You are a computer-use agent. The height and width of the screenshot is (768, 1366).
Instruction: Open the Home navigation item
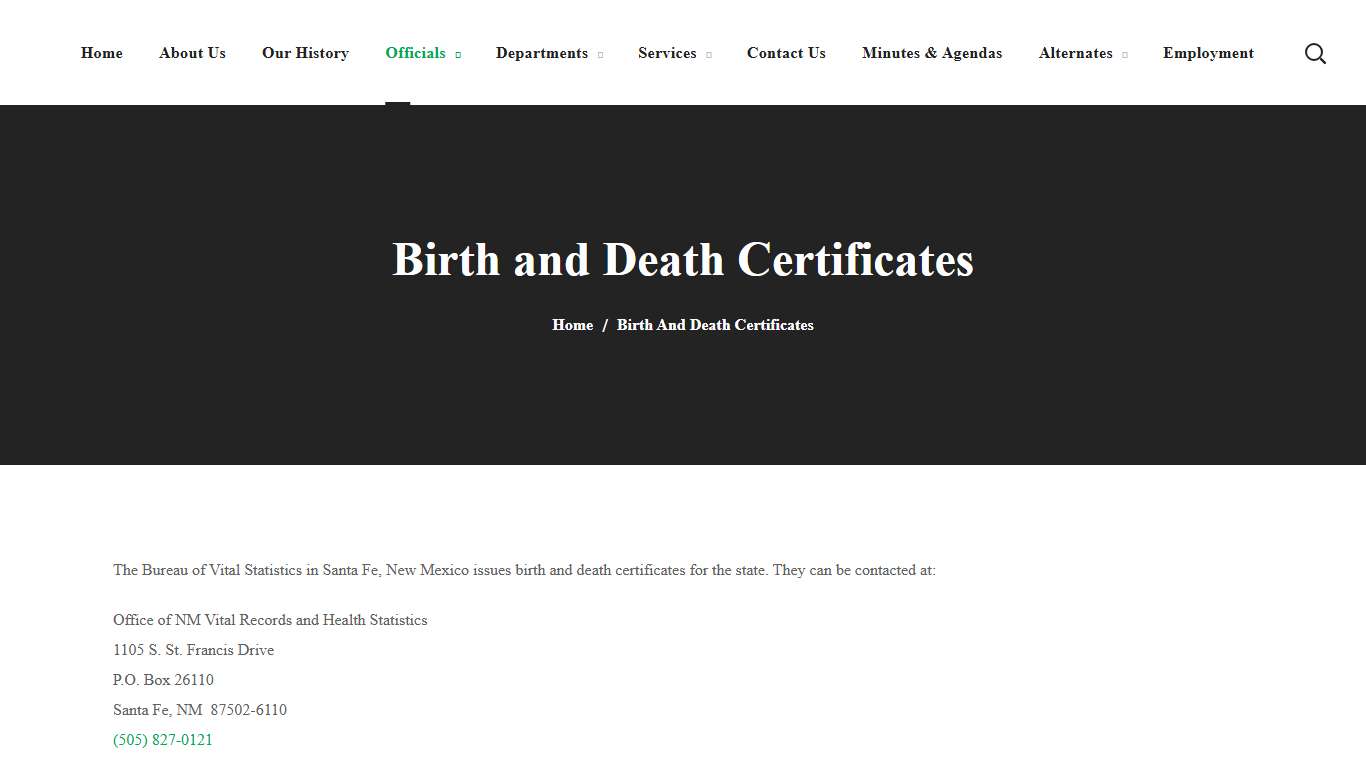(x=101, y=53)
